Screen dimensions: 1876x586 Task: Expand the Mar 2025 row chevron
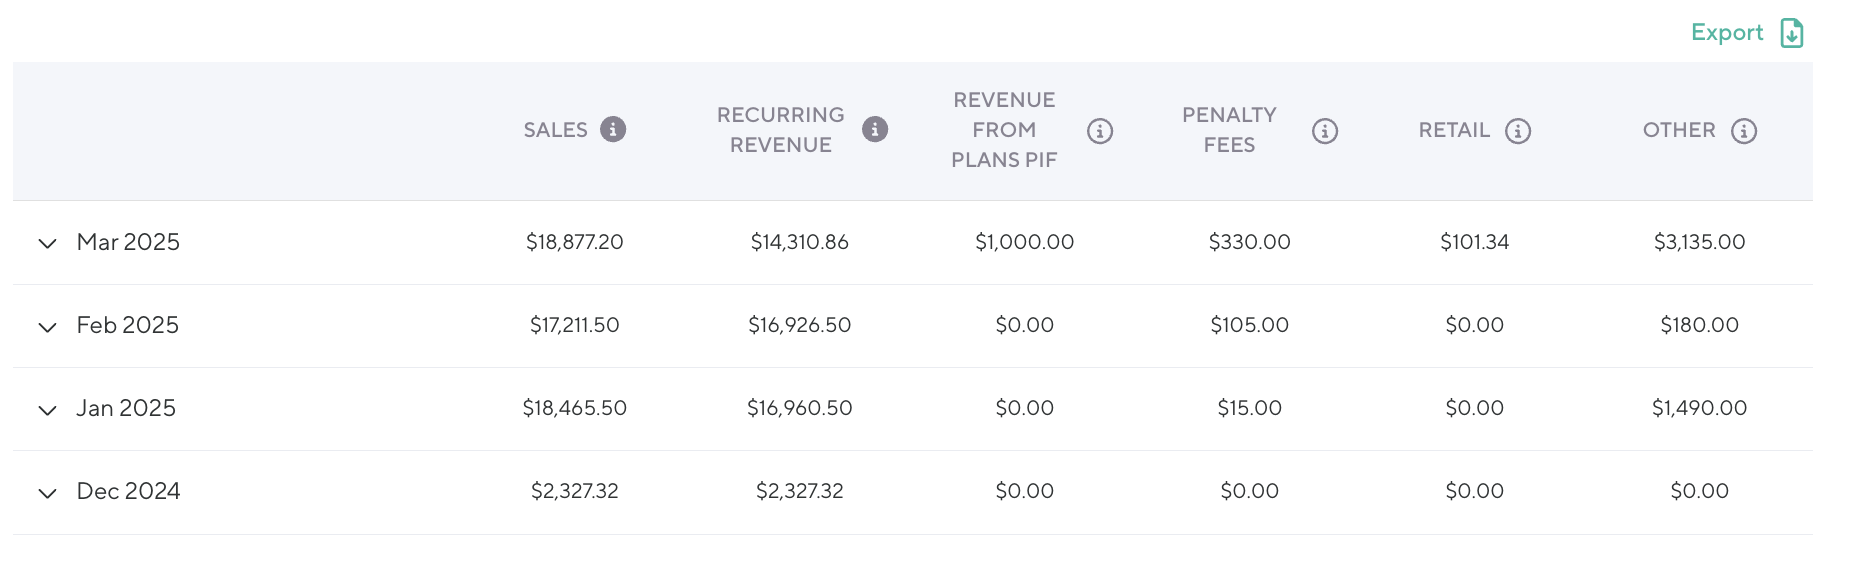tap(47, 243)
